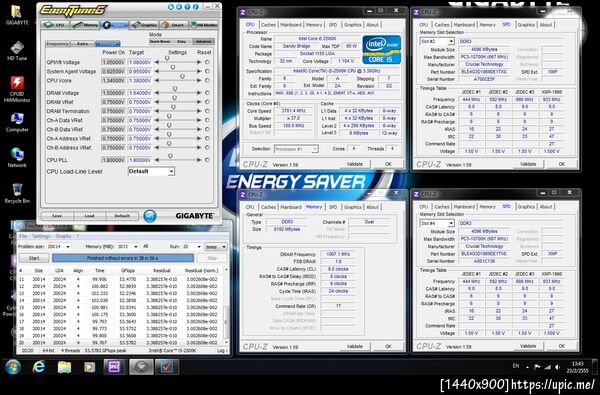Expand the hidden tray icons arrow
This screenshot has height=395, width=600.
click(x=527, y=367)
